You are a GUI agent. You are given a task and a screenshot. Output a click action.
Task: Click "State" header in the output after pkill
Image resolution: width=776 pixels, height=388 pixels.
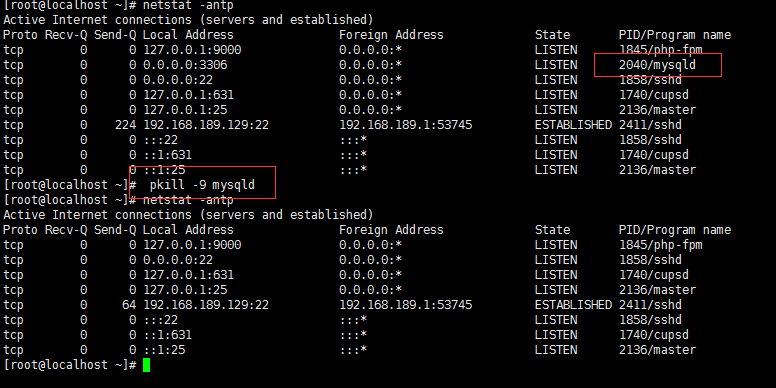coord(552,230)
